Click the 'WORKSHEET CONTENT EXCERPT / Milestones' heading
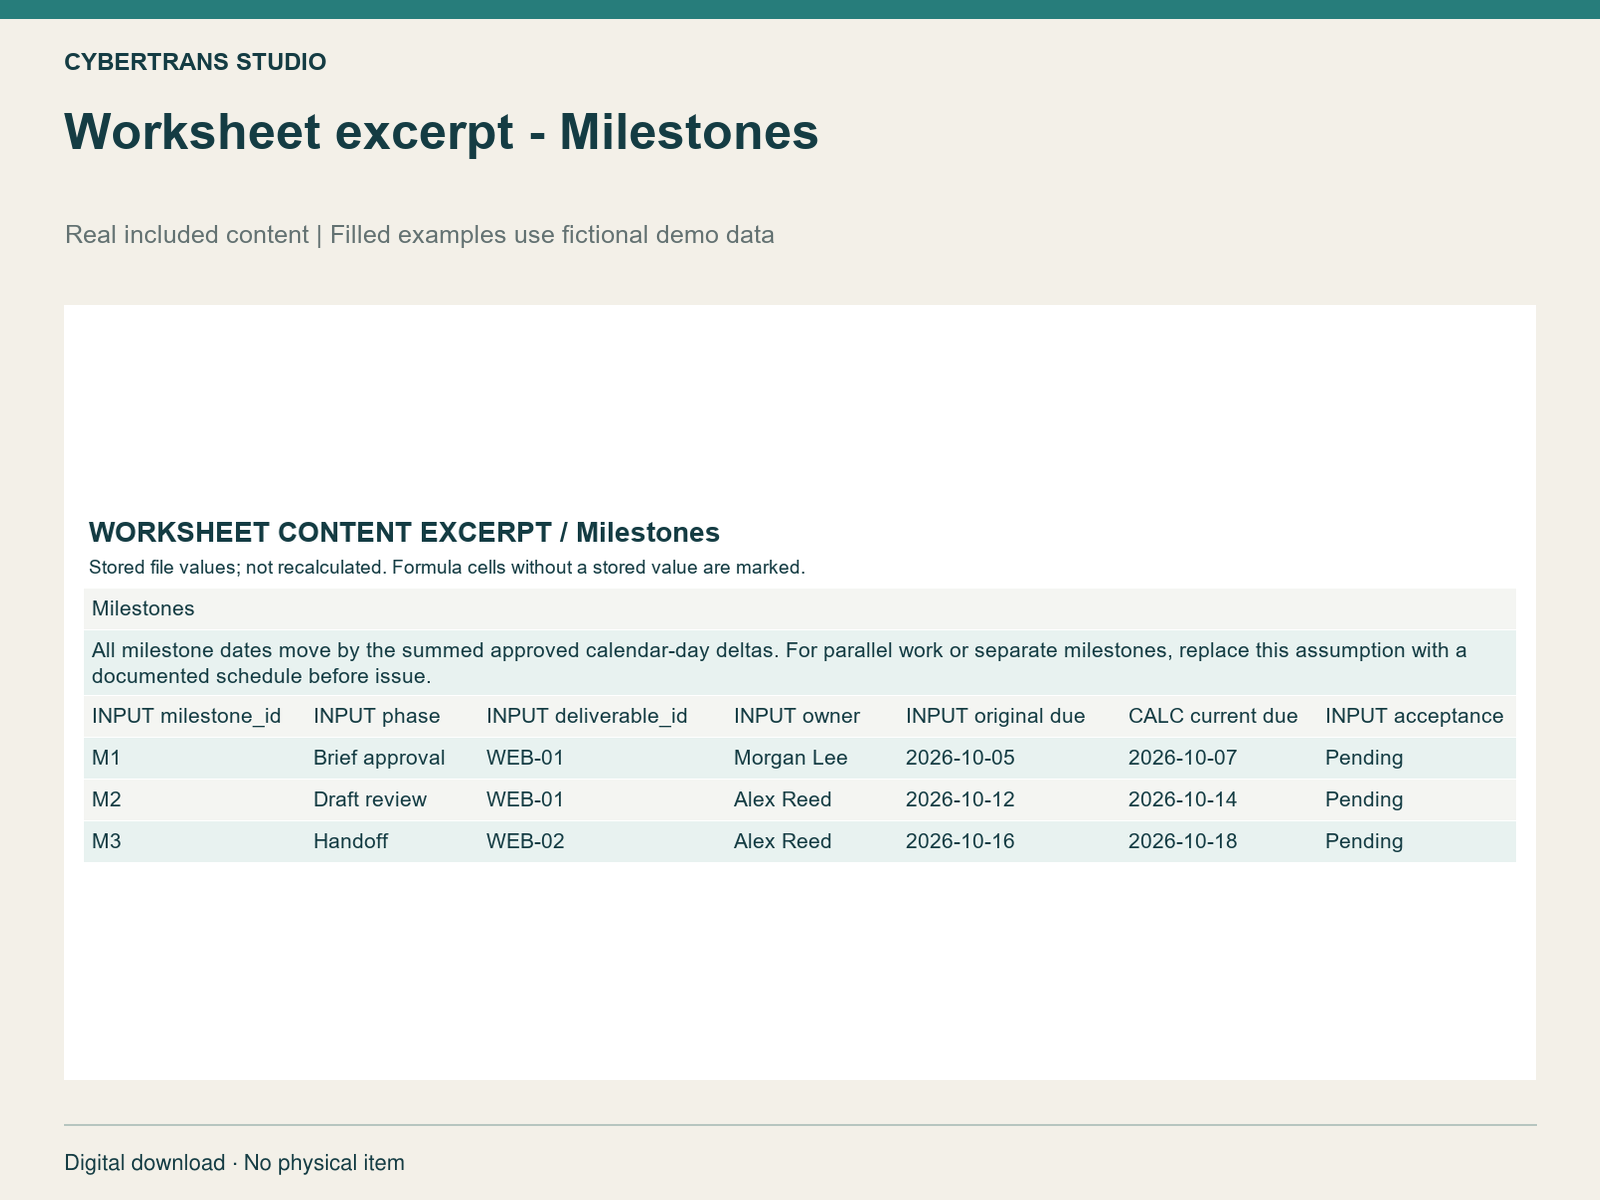This screenshot has width=1600, height=1200. 404,532
